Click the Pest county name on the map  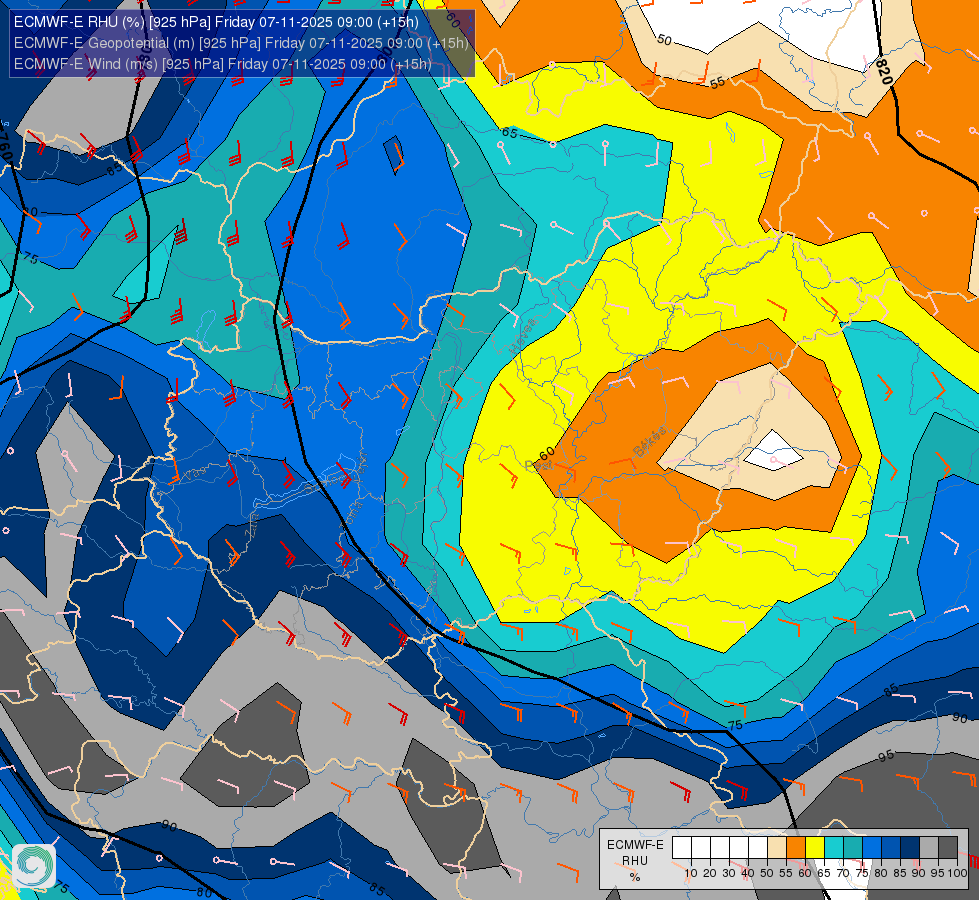pos(538,465)
